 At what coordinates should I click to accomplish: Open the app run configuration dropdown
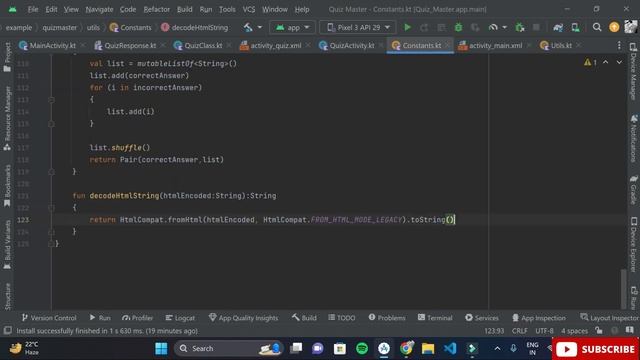click(292, 27)
